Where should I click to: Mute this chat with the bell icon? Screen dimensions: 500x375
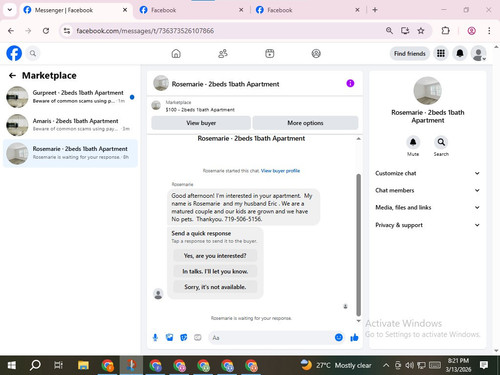click(413, 142)
